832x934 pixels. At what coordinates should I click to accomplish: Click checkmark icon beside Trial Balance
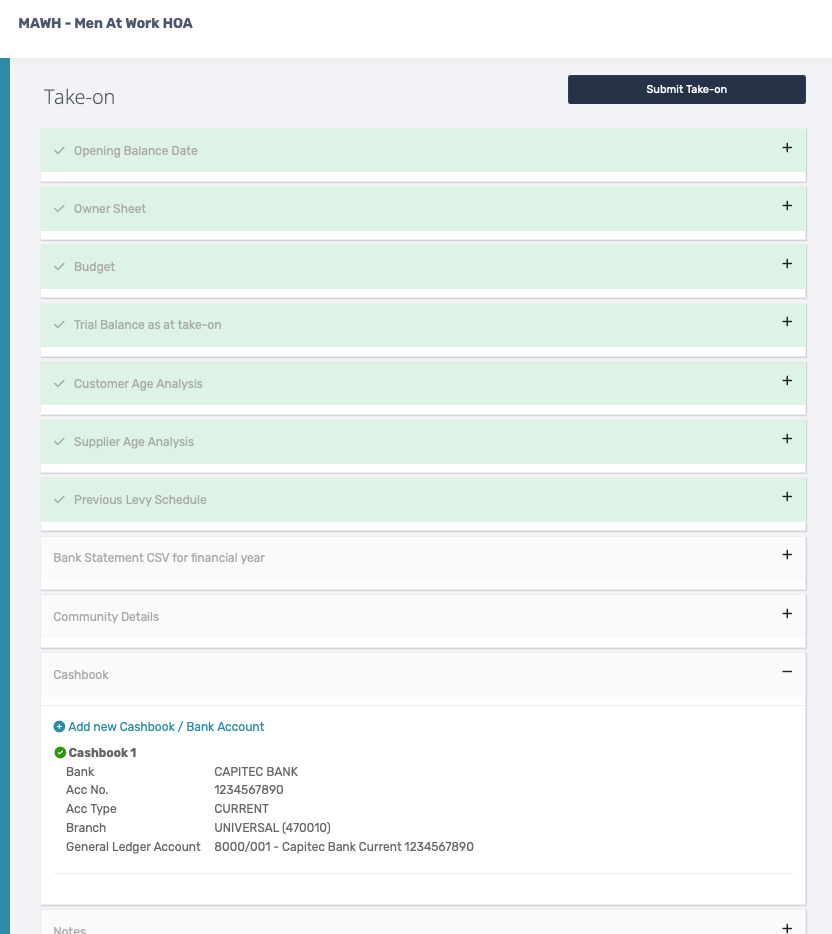pyautogui.click(x=59, y=325)
